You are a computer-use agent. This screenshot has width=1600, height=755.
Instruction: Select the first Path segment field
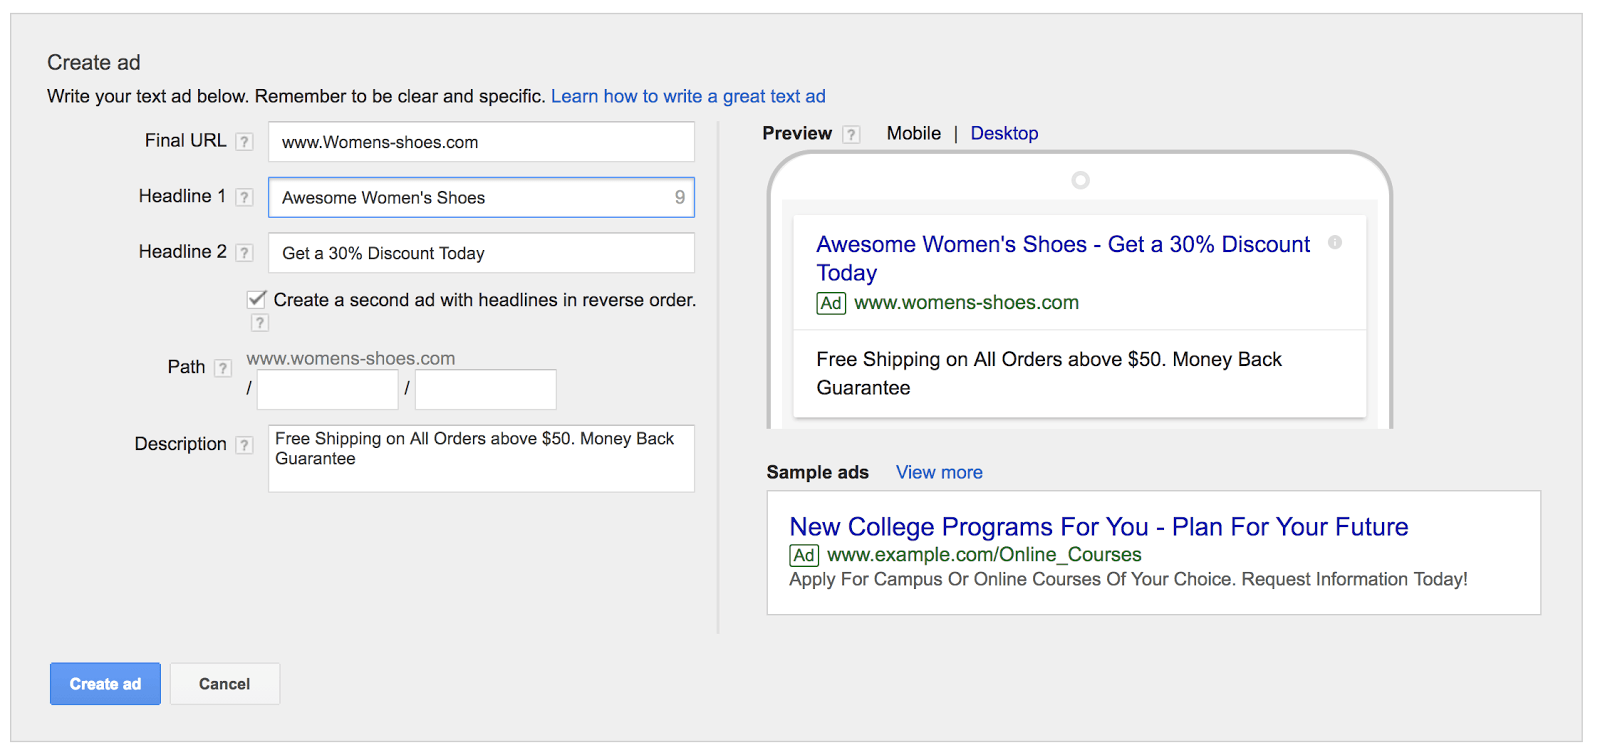pos(327,389)
